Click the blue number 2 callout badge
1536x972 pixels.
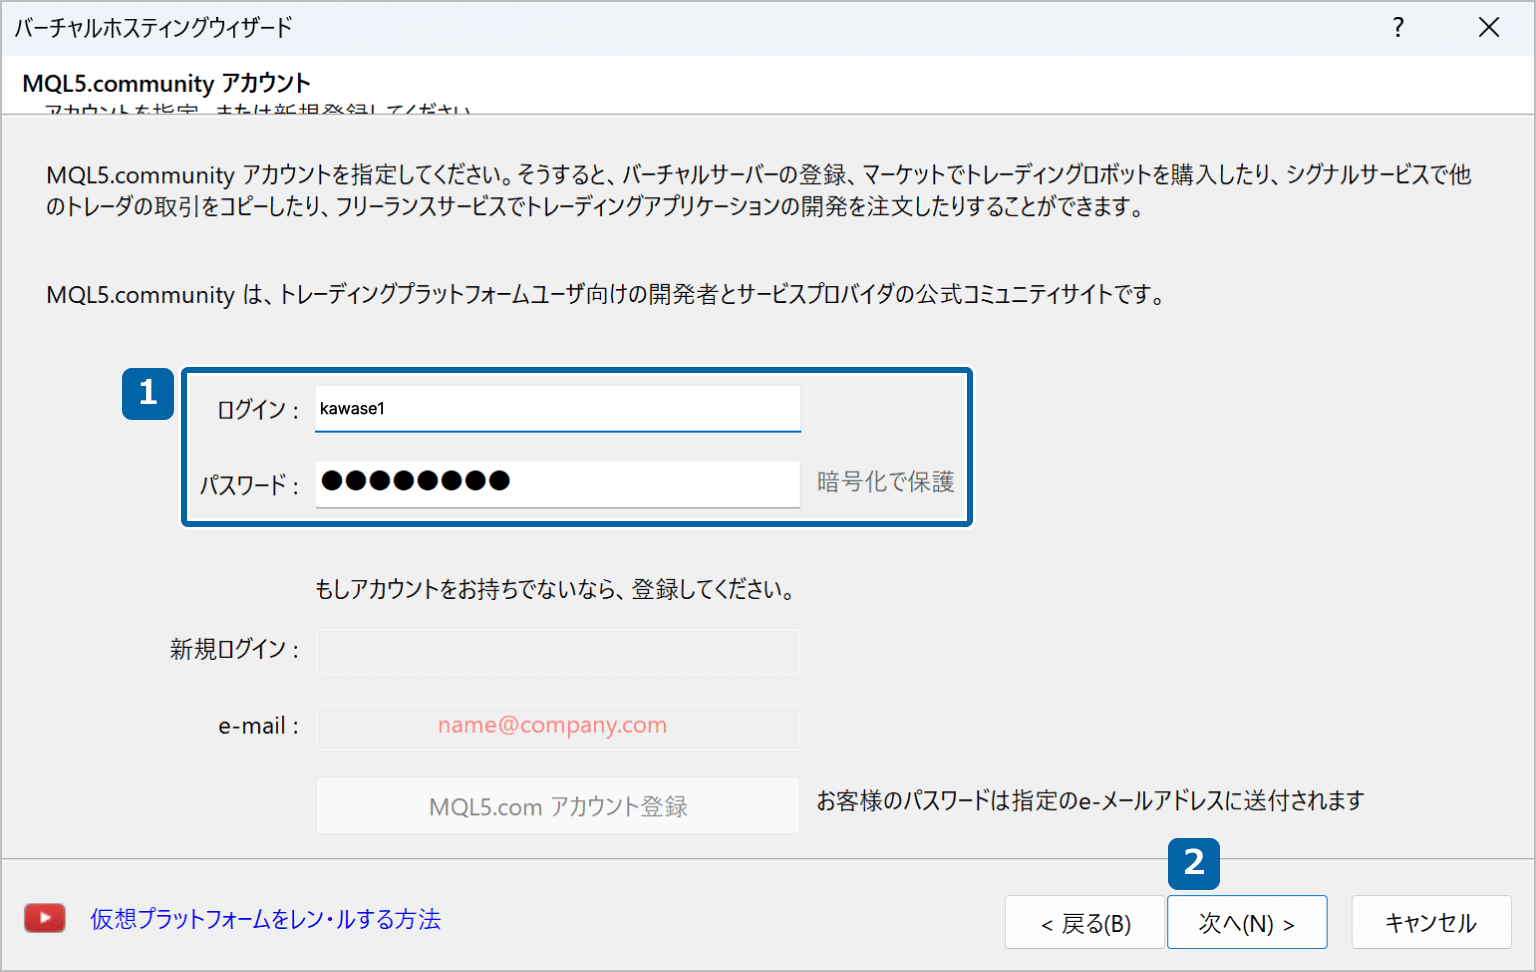(1193, 863)
